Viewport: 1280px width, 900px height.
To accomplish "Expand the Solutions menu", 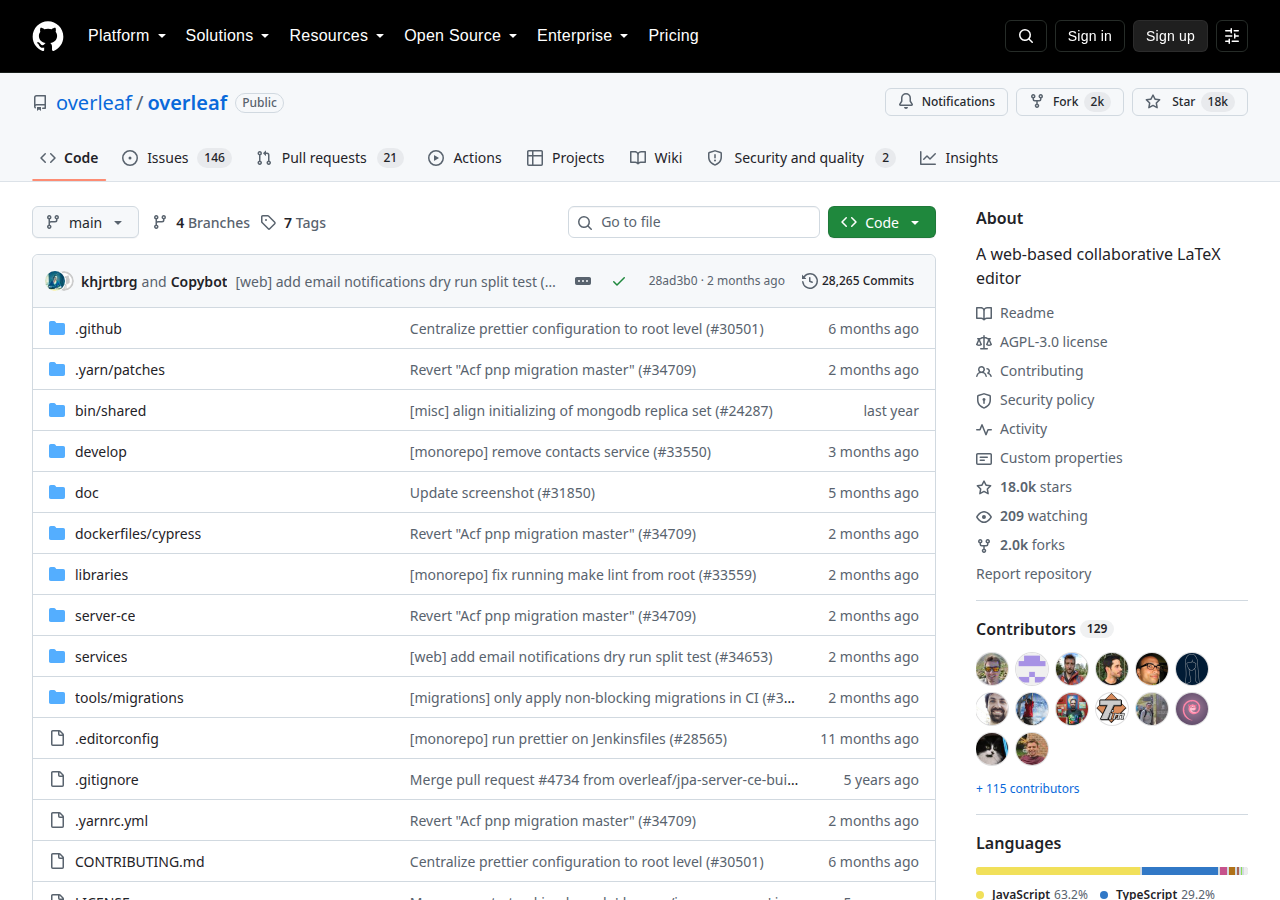I will [x=227, y=36].
